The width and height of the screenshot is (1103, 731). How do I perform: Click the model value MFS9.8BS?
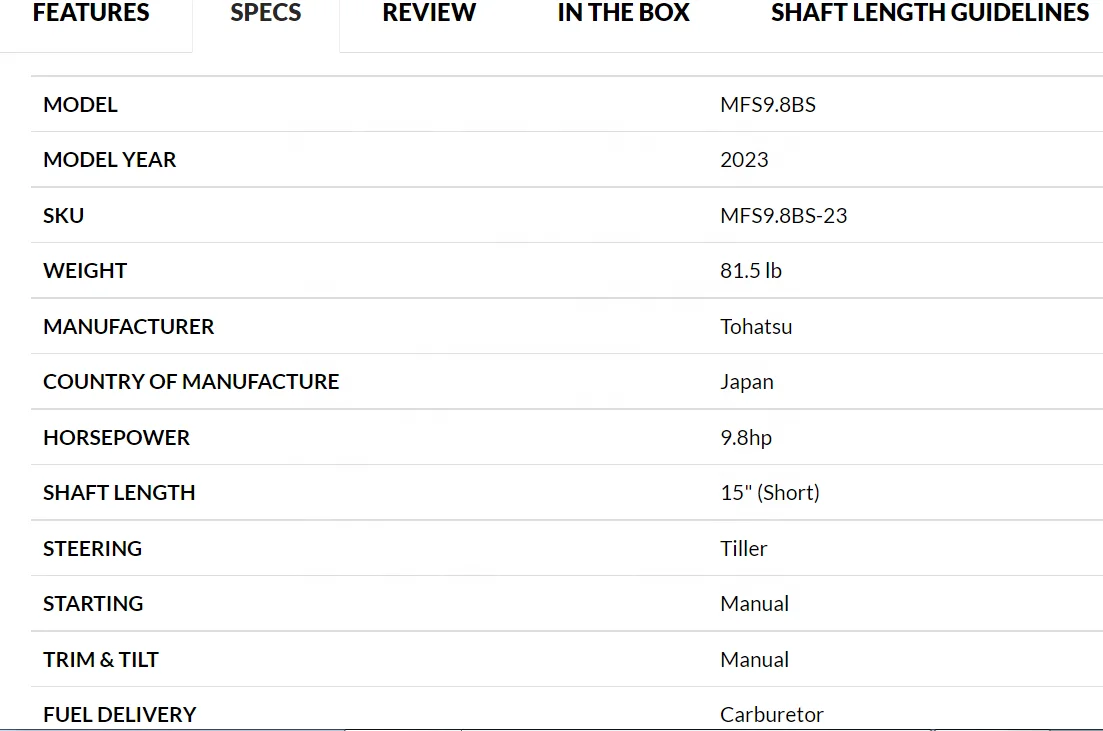click(767, 105)
